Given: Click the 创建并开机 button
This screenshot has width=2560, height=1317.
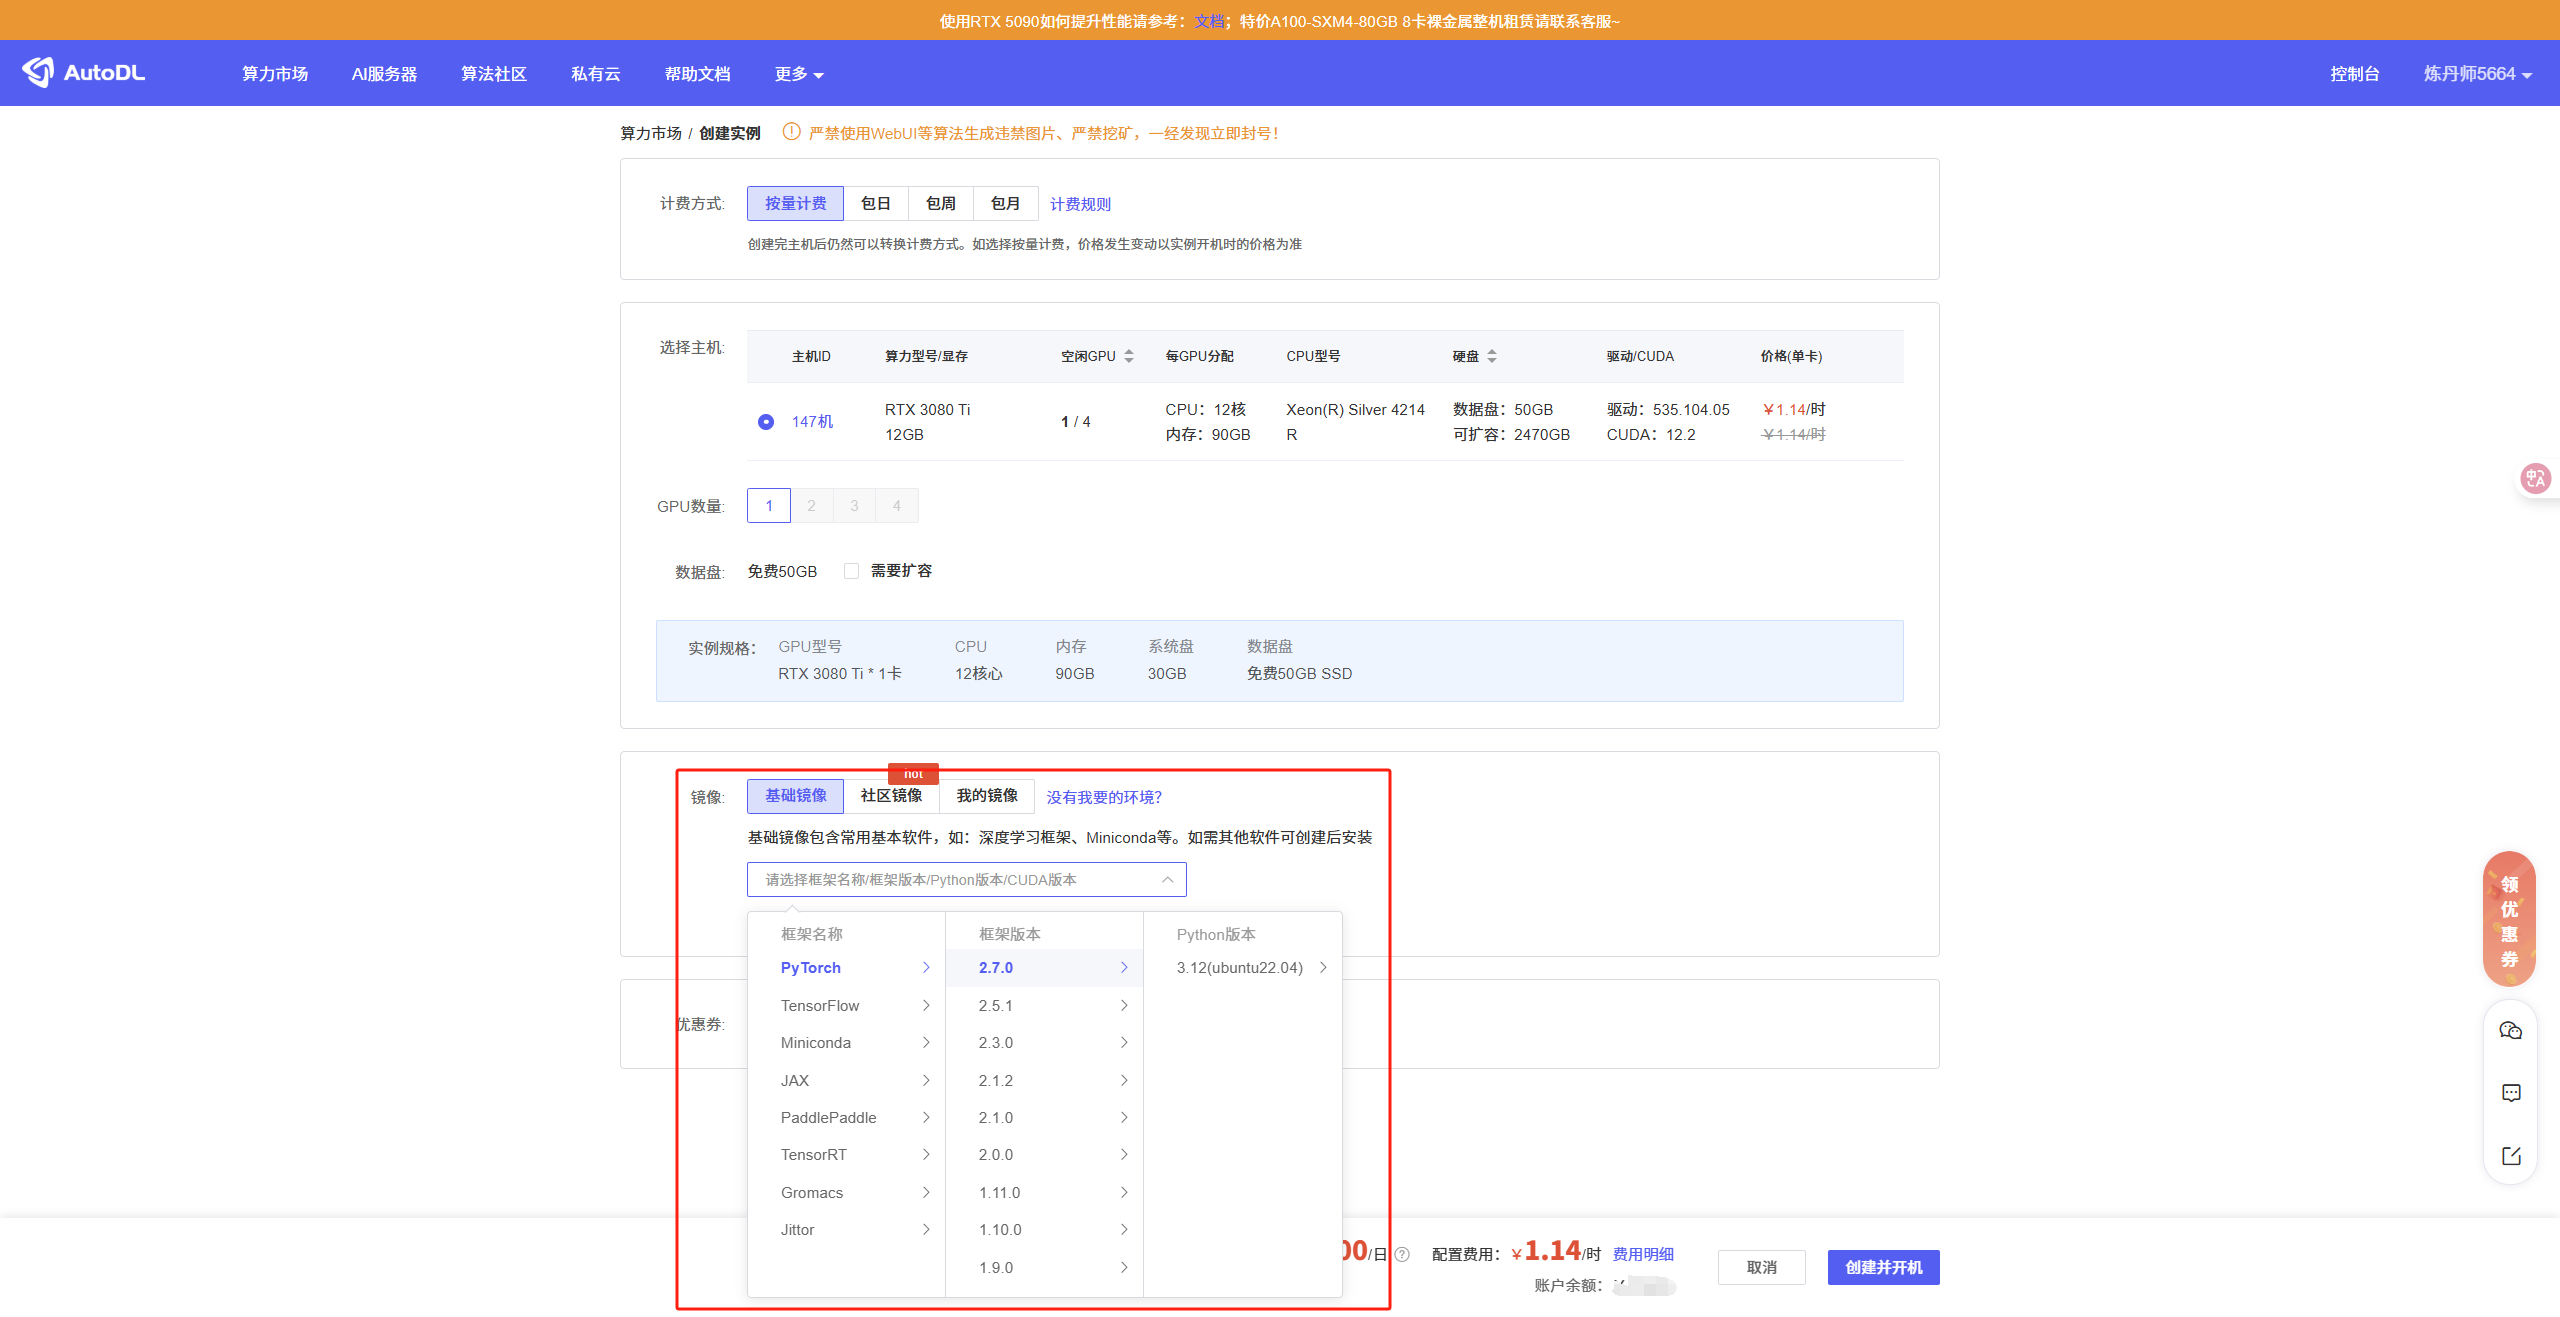Looking at the screenshot, I should [1883, 1267].
